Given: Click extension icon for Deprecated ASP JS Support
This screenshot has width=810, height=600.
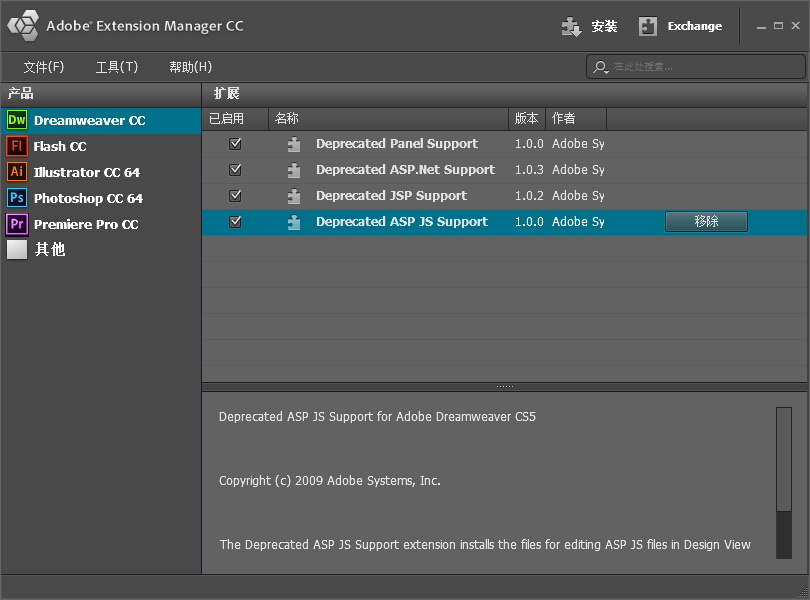Looking at the screenshot, I should pyautogui.click(x=294, y=222).
